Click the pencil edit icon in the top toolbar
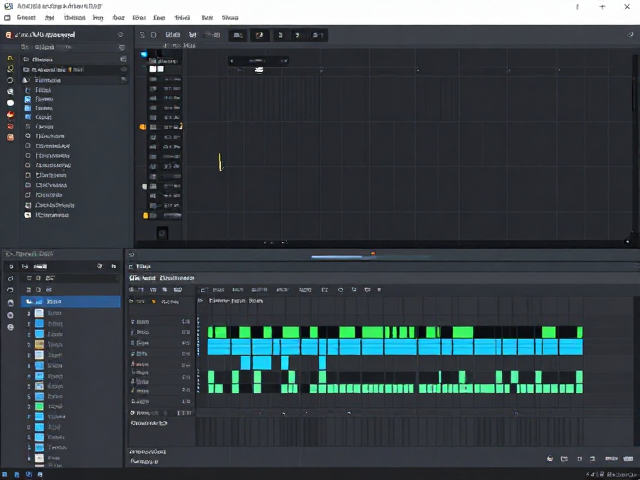The height and width of the screenshot is (480, 640). tap(260, 35)
